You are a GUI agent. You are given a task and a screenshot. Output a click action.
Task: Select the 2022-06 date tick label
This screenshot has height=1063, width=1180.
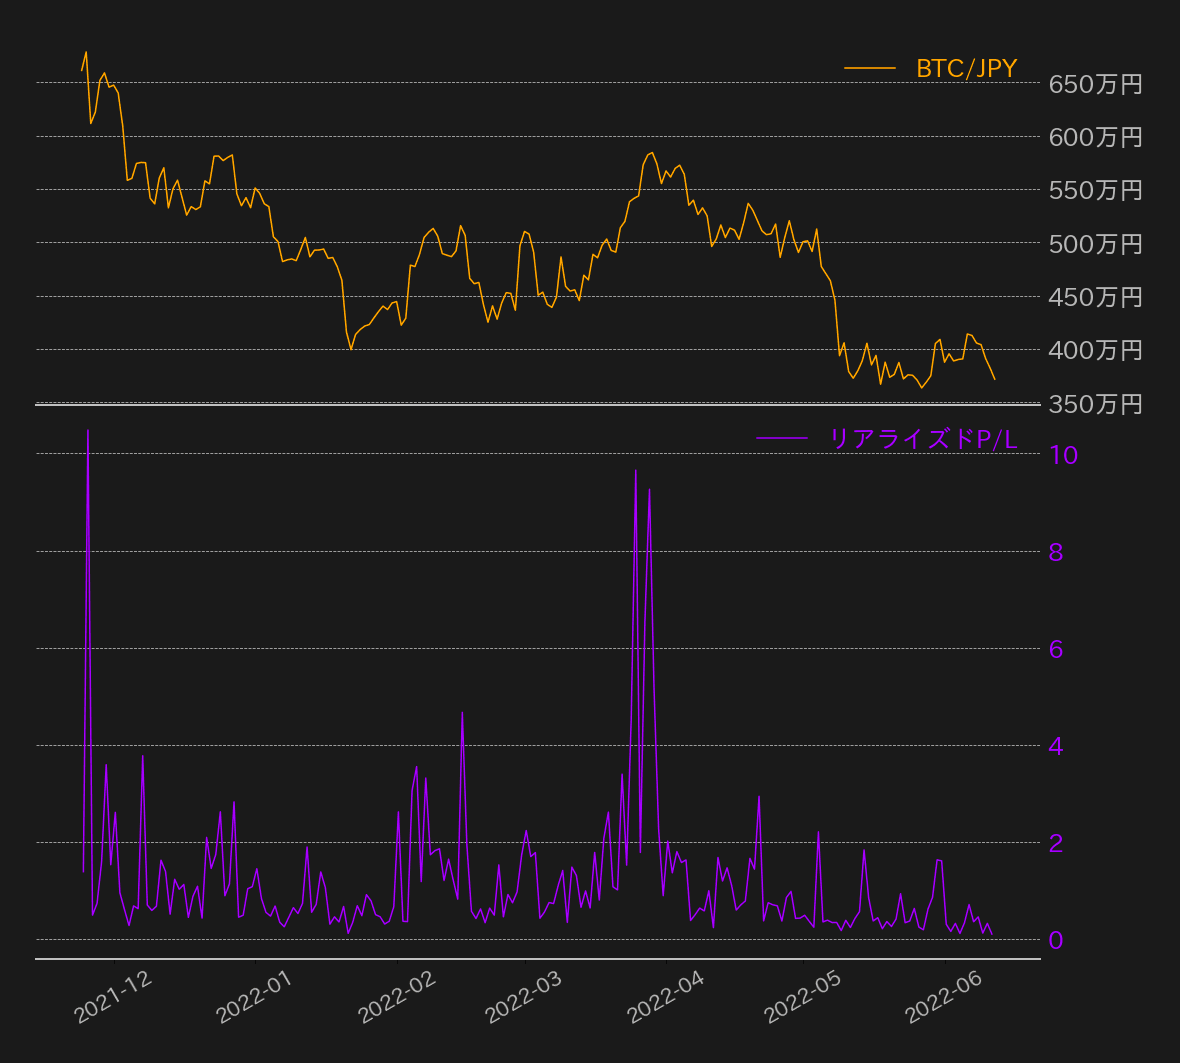[x=944, y=996]
